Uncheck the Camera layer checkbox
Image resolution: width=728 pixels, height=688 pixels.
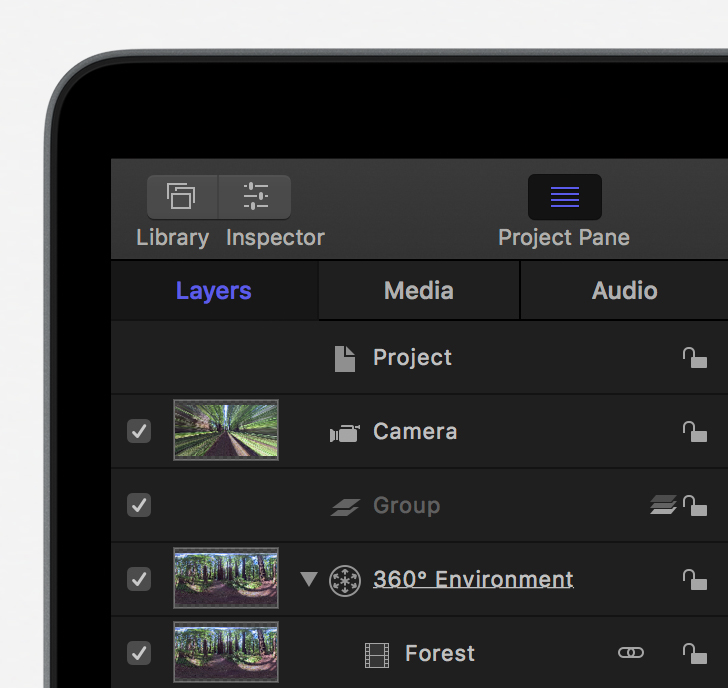[139, 431]
